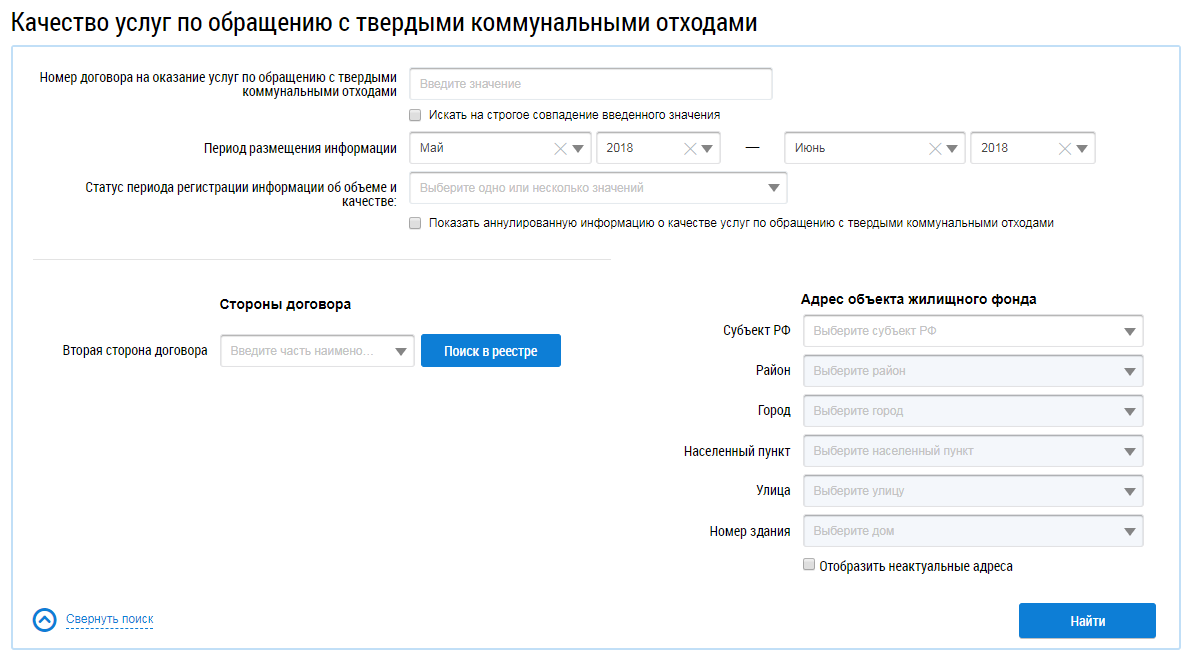1191x656 pixels.
Task: Clear the Май start month selection
Action: (x=560, y=149)
